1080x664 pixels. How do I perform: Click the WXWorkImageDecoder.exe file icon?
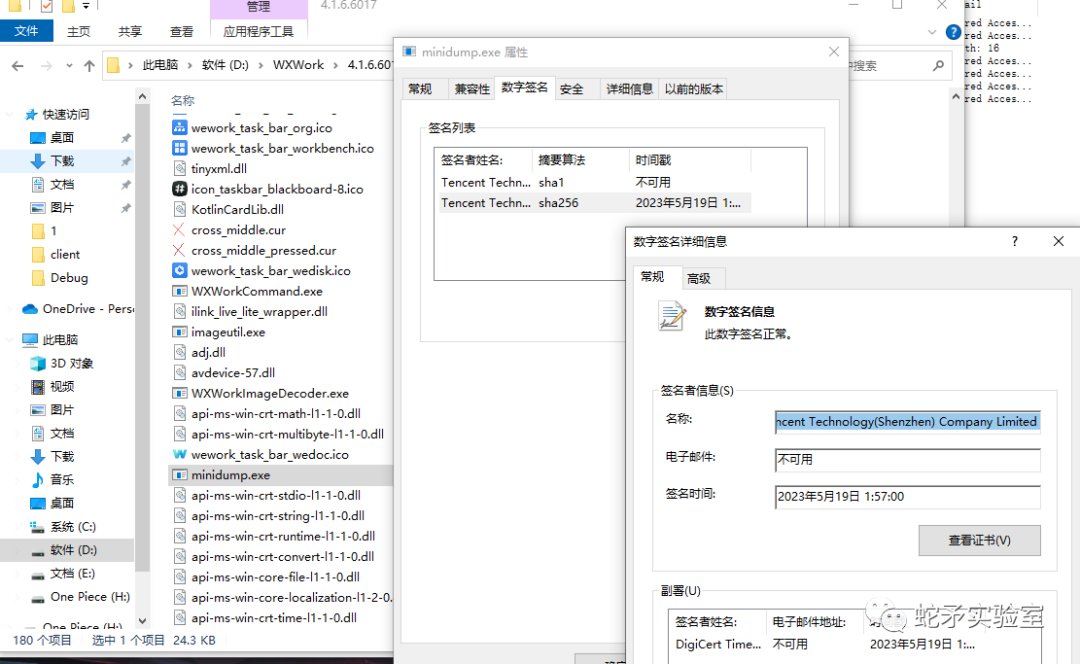tap(179, 393)
